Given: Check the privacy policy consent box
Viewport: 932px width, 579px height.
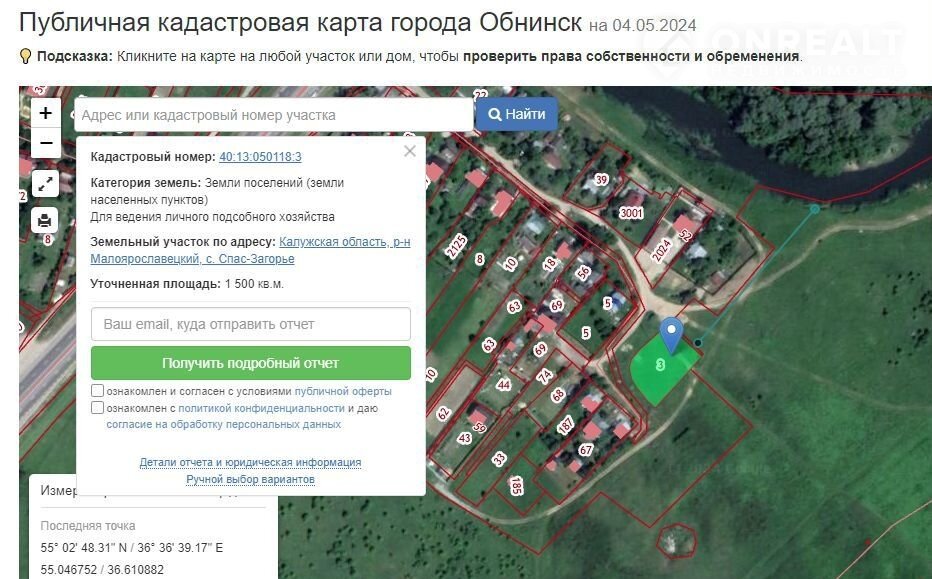Looking at the screenshot, I should (97, 408).
